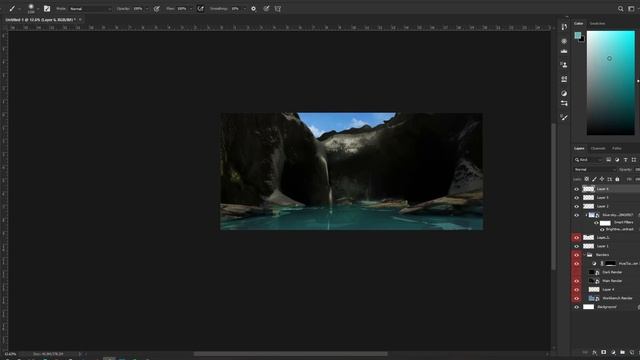Open the Flow slider arrow

pos(191,9)
